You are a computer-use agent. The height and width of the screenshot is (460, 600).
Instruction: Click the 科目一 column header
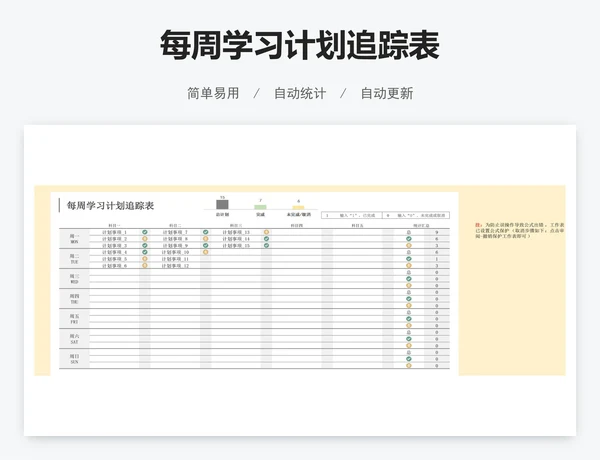tap(114, 226)
